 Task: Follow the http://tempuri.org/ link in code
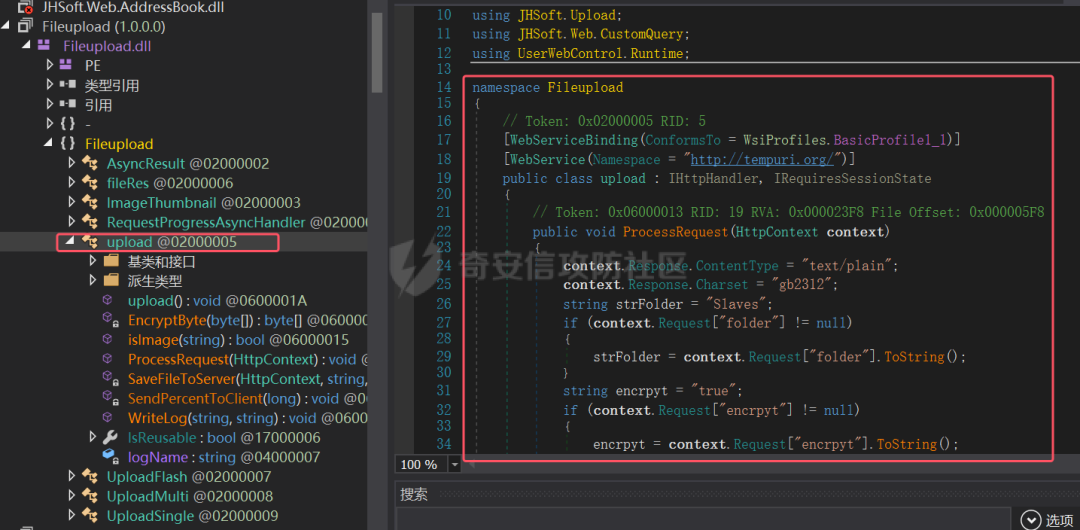coord(762,160)
